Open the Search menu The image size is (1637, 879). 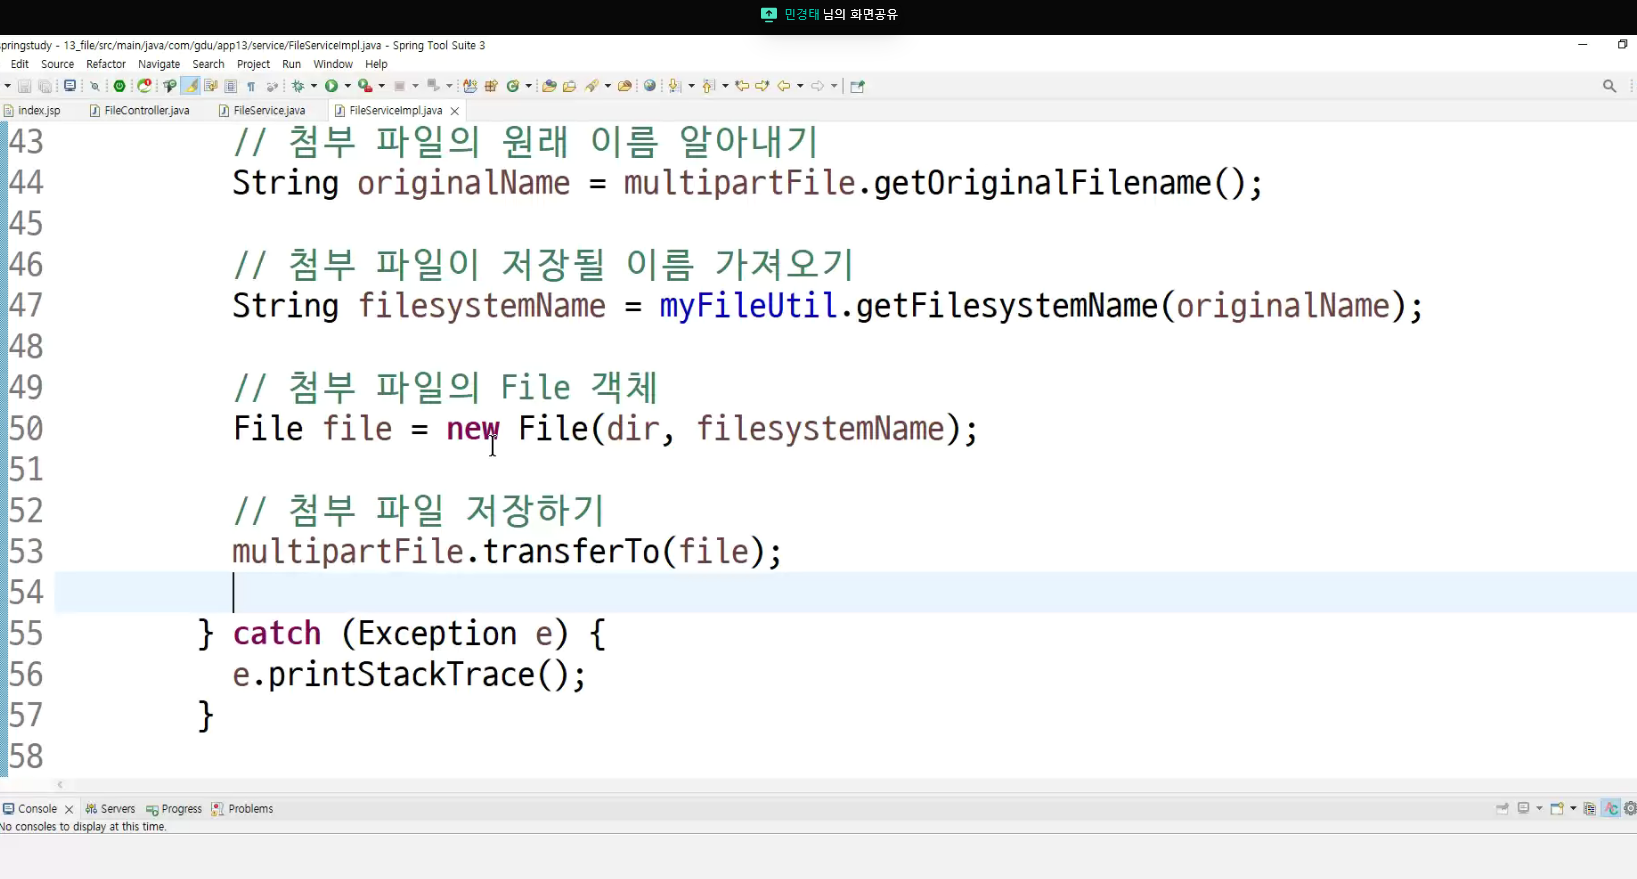click(x=208, y=64)
